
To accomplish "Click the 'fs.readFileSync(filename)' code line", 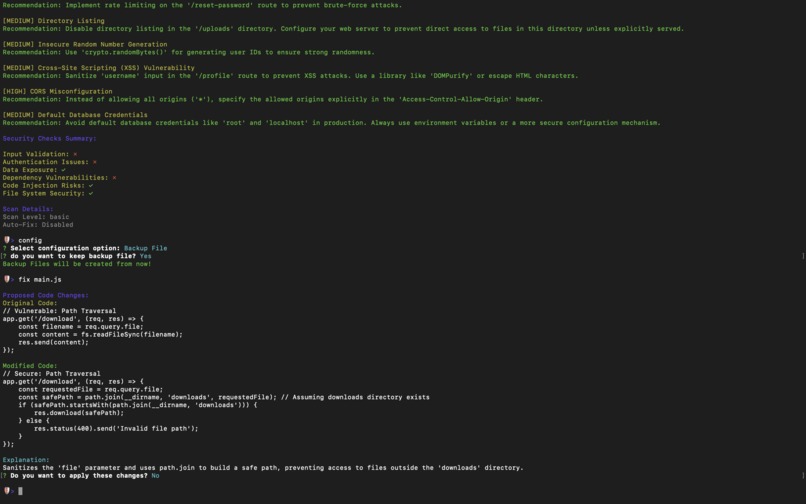I will [x=100, y=335].
